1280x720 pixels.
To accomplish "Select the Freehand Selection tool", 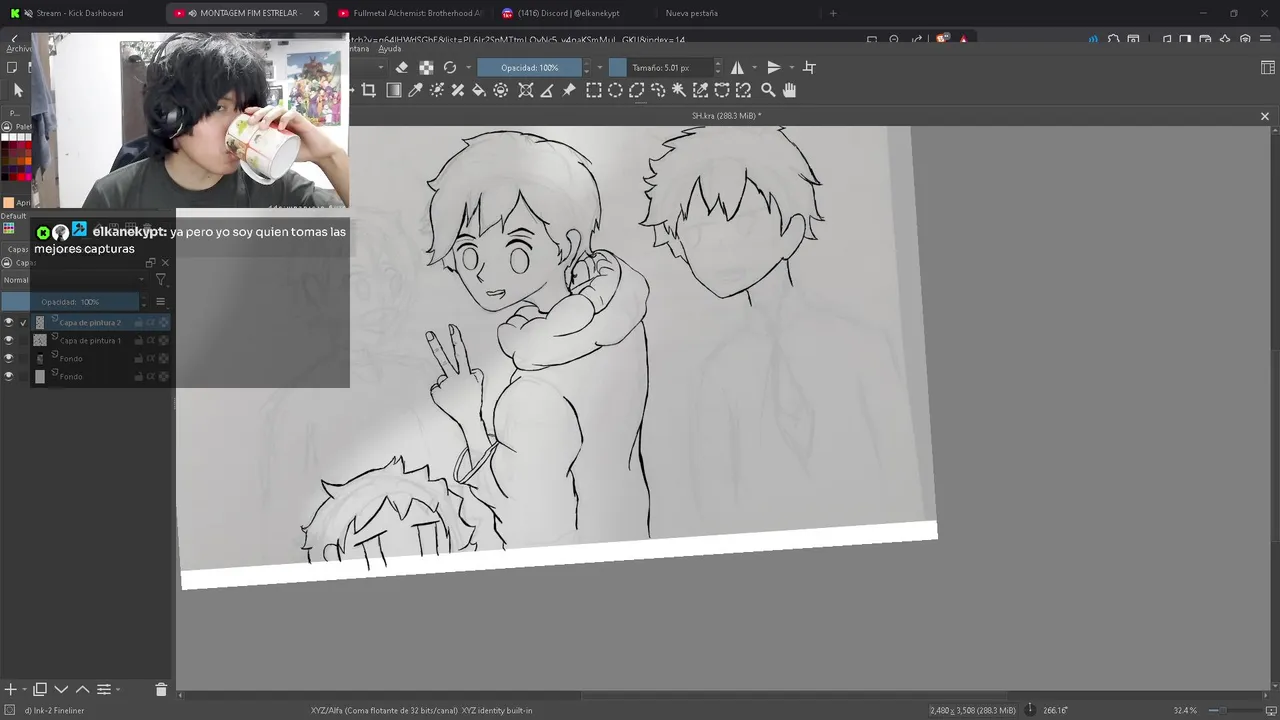I will pos(658,90).
